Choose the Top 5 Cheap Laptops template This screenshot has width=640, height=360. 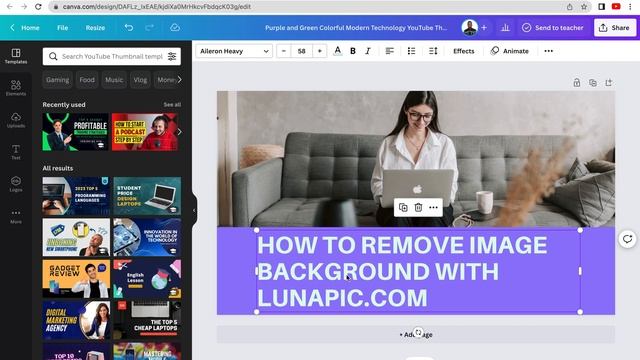[x=147, y=320]
